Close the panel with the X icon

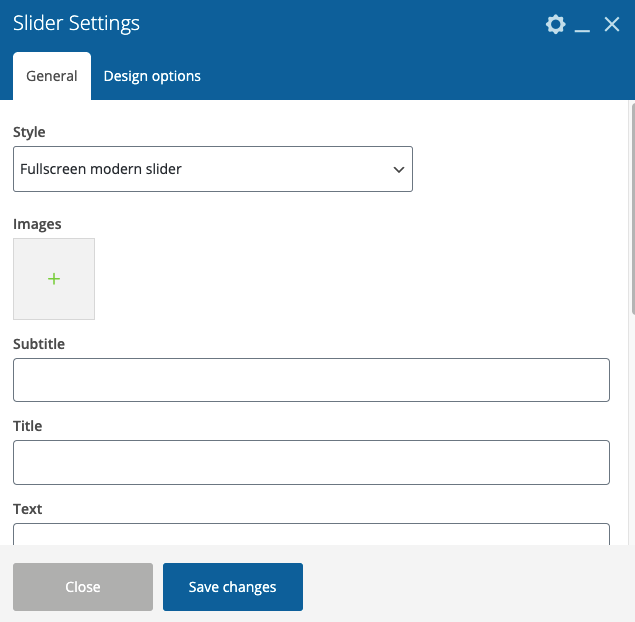pyautogui.click(x=612, y=24)
